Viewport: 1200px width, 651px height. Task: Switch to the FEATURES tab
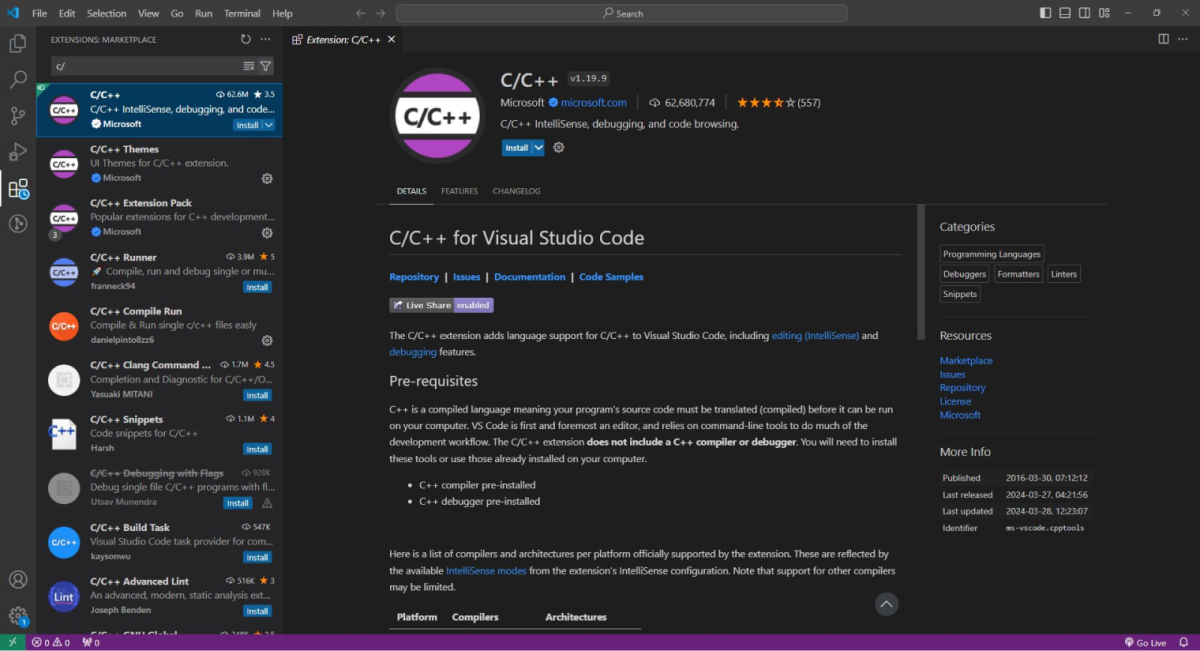tap(459, 191)
